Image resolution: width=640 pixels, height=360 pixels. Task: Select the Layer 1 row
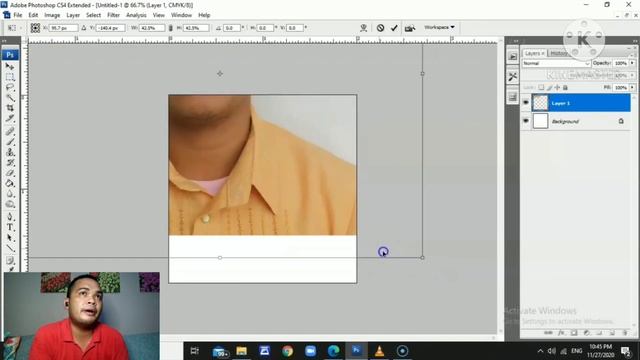point(581,103)
